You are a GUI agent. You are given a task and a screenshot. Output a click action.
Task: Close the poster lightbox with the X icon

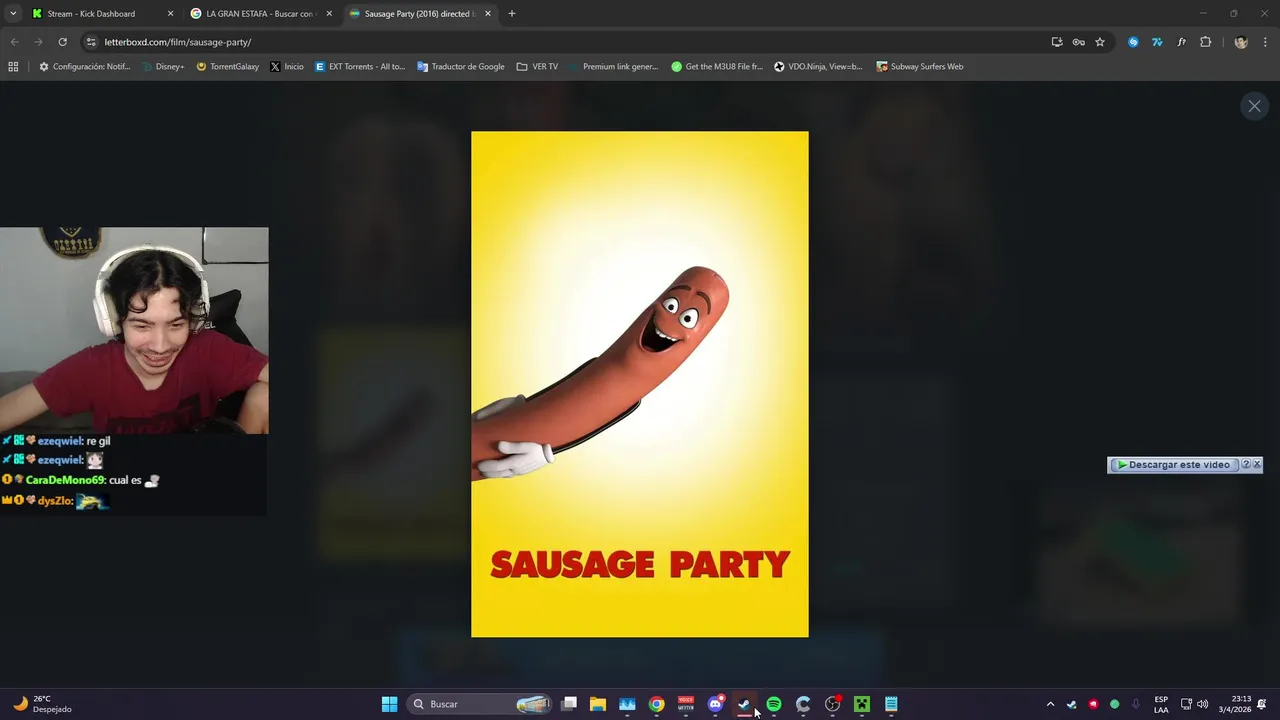[x=1254, y=106]
